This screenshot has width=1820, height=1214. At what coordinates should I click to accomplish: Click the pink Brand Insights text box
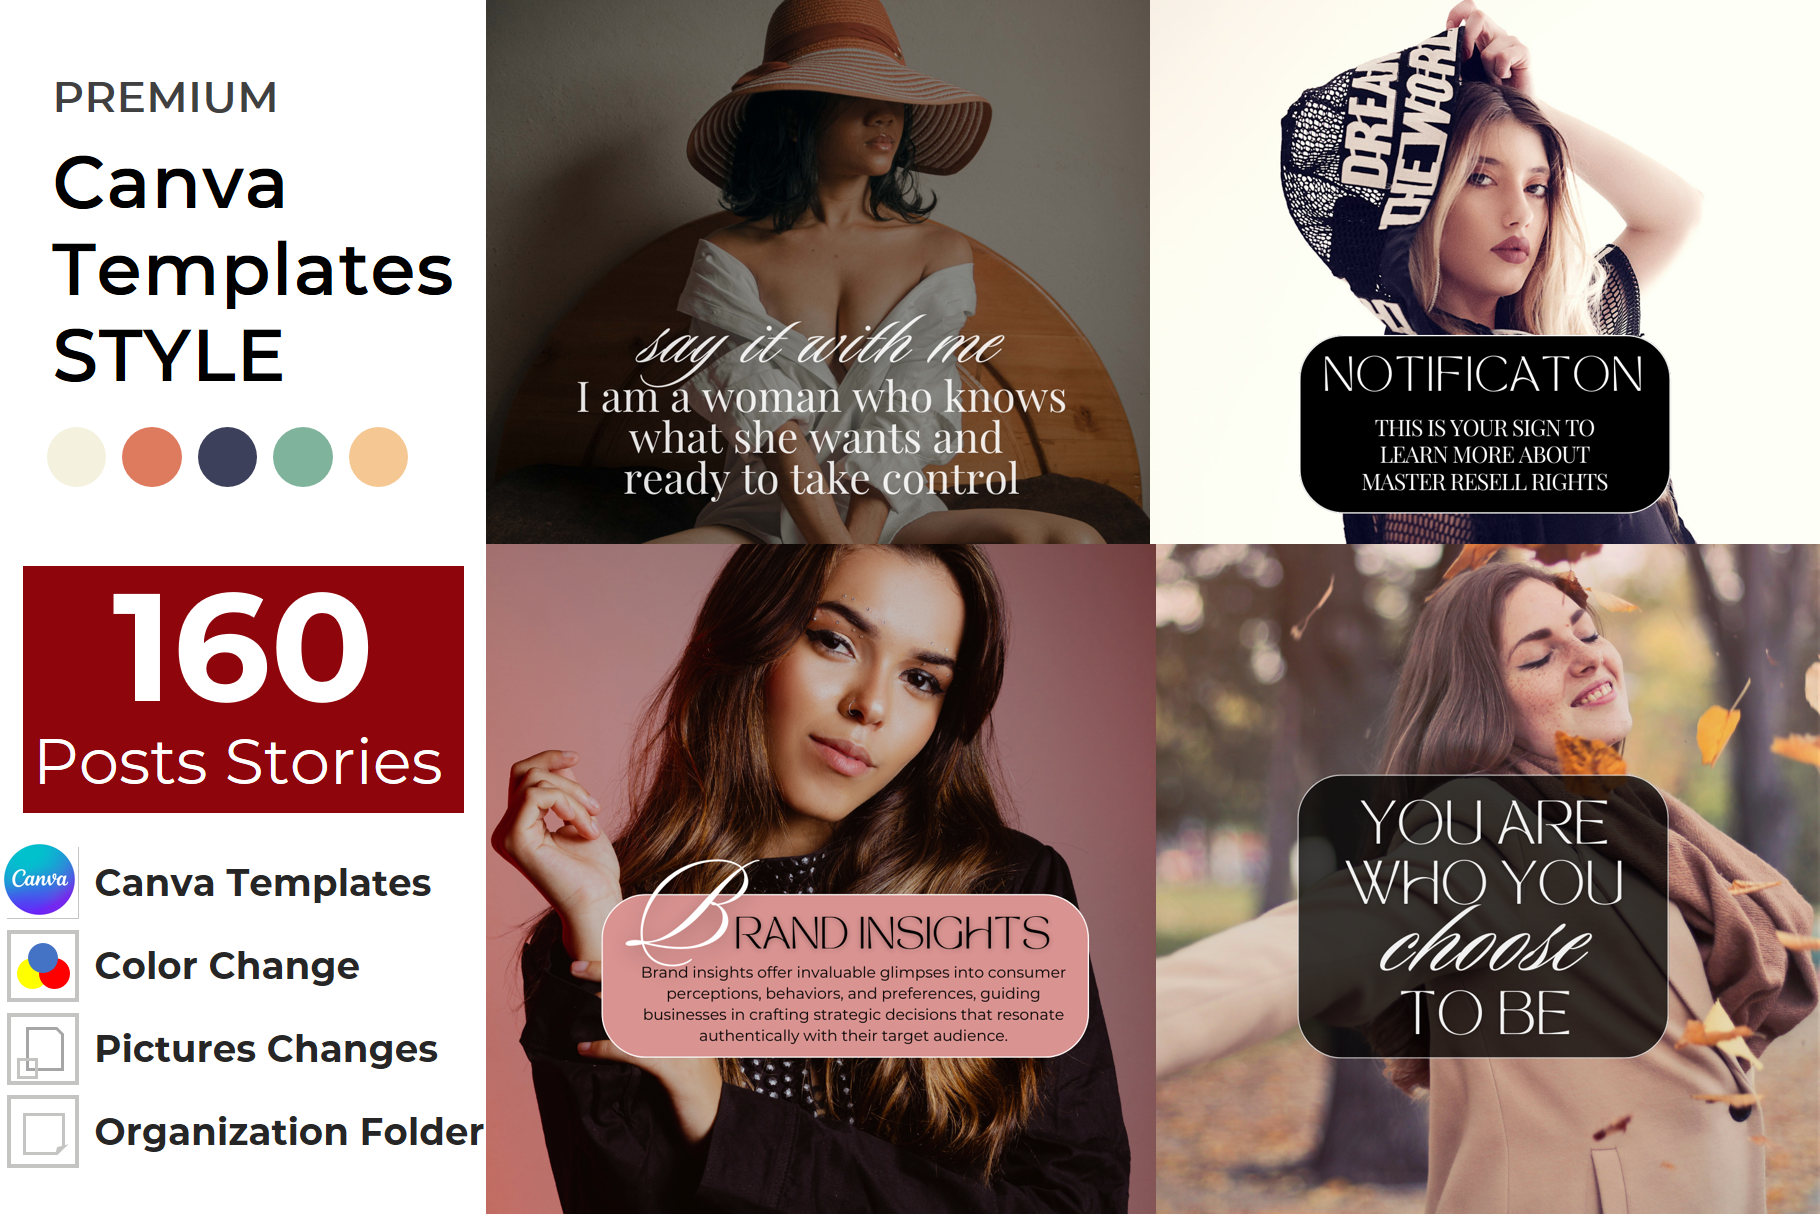click(x=845, y=975)
